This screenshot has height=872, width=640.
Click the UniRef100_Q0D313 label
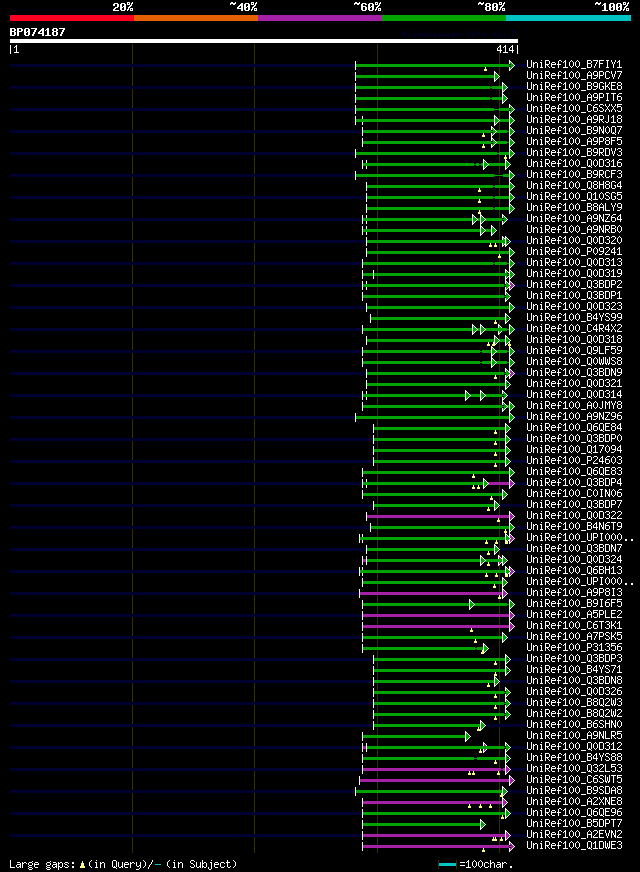click(x=574, y=263)
